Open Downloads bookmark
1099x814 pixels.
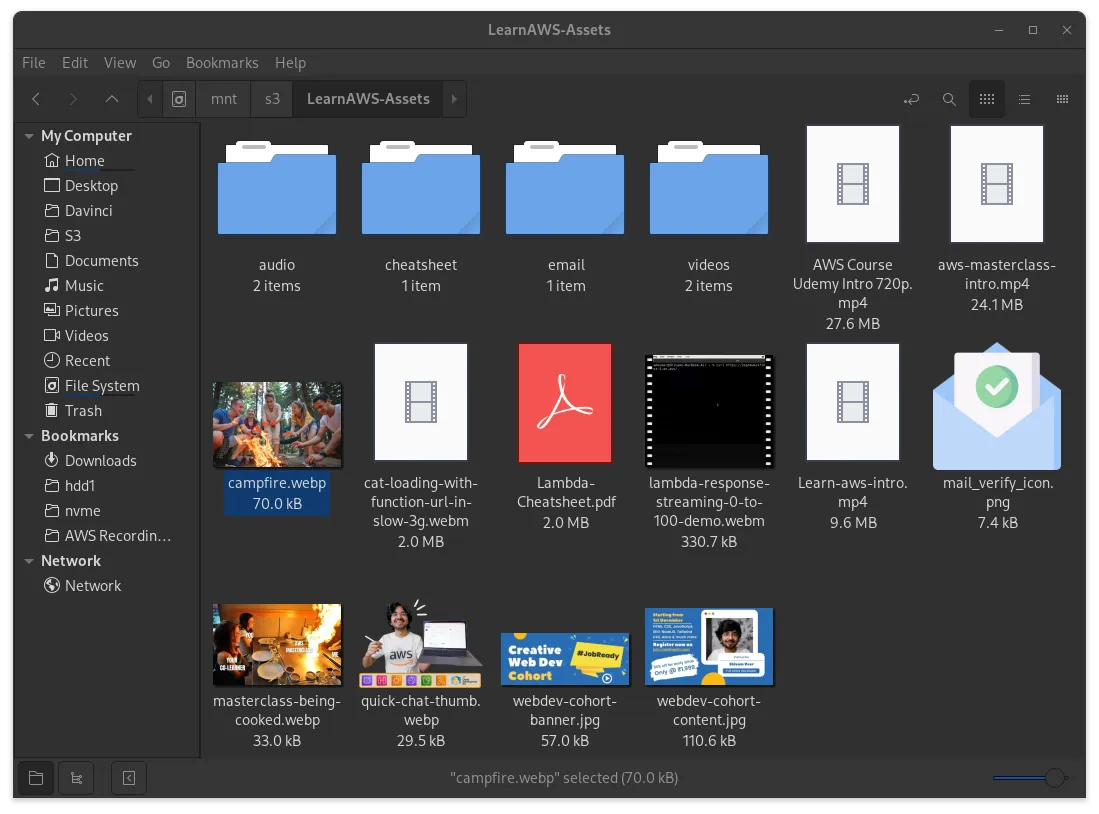pos(100,461)
